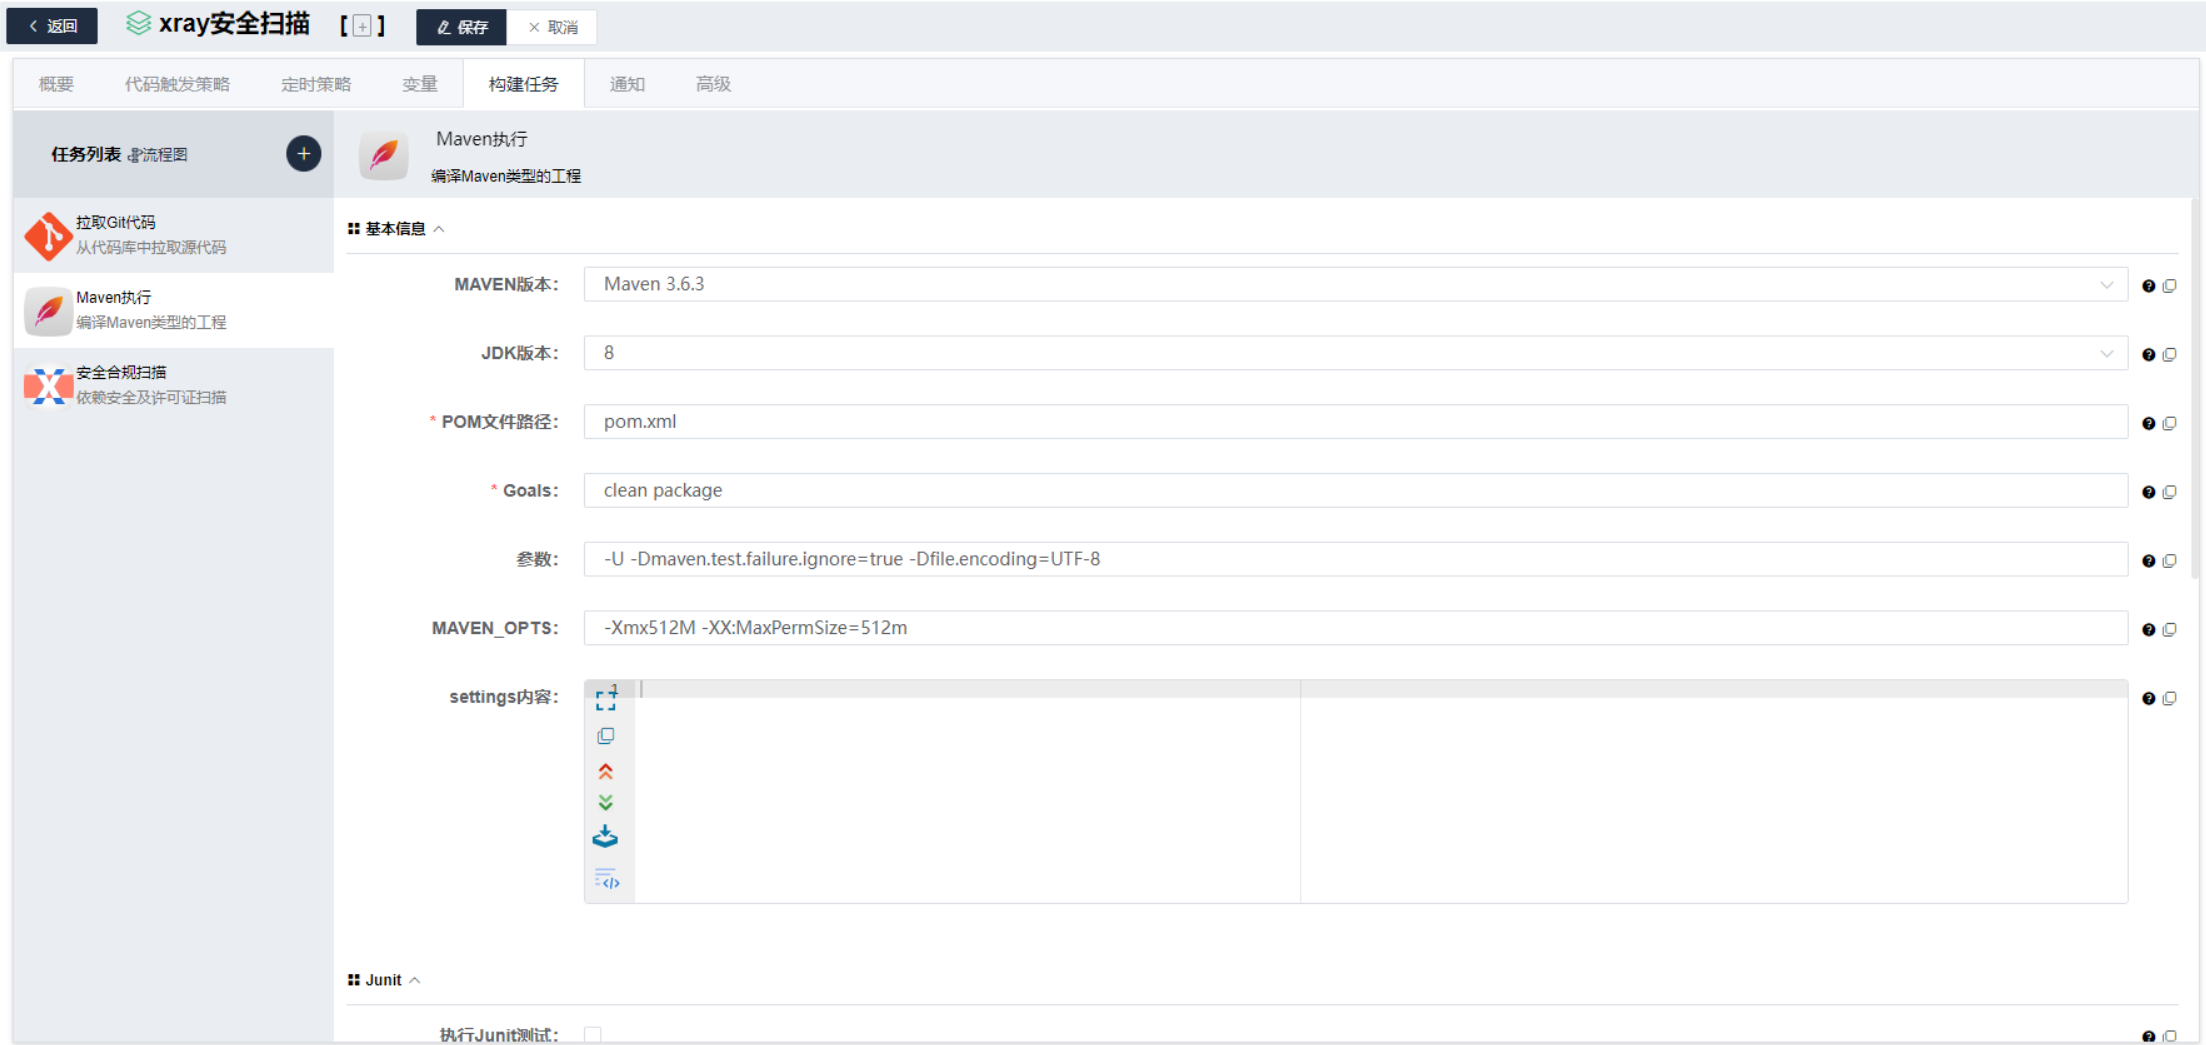Click copy icon next to settings内容
Screen dimensions: 2206x1045
[2170, 699]
